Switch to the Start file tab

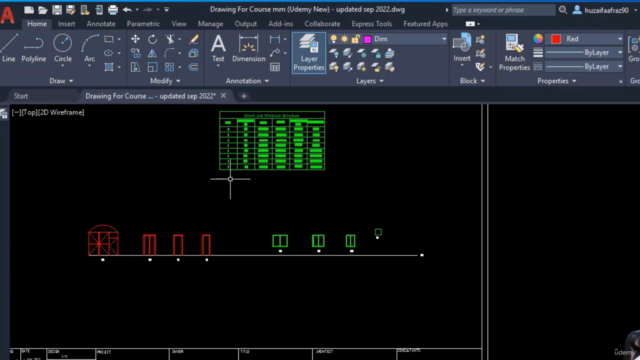(x=21, y=96)
